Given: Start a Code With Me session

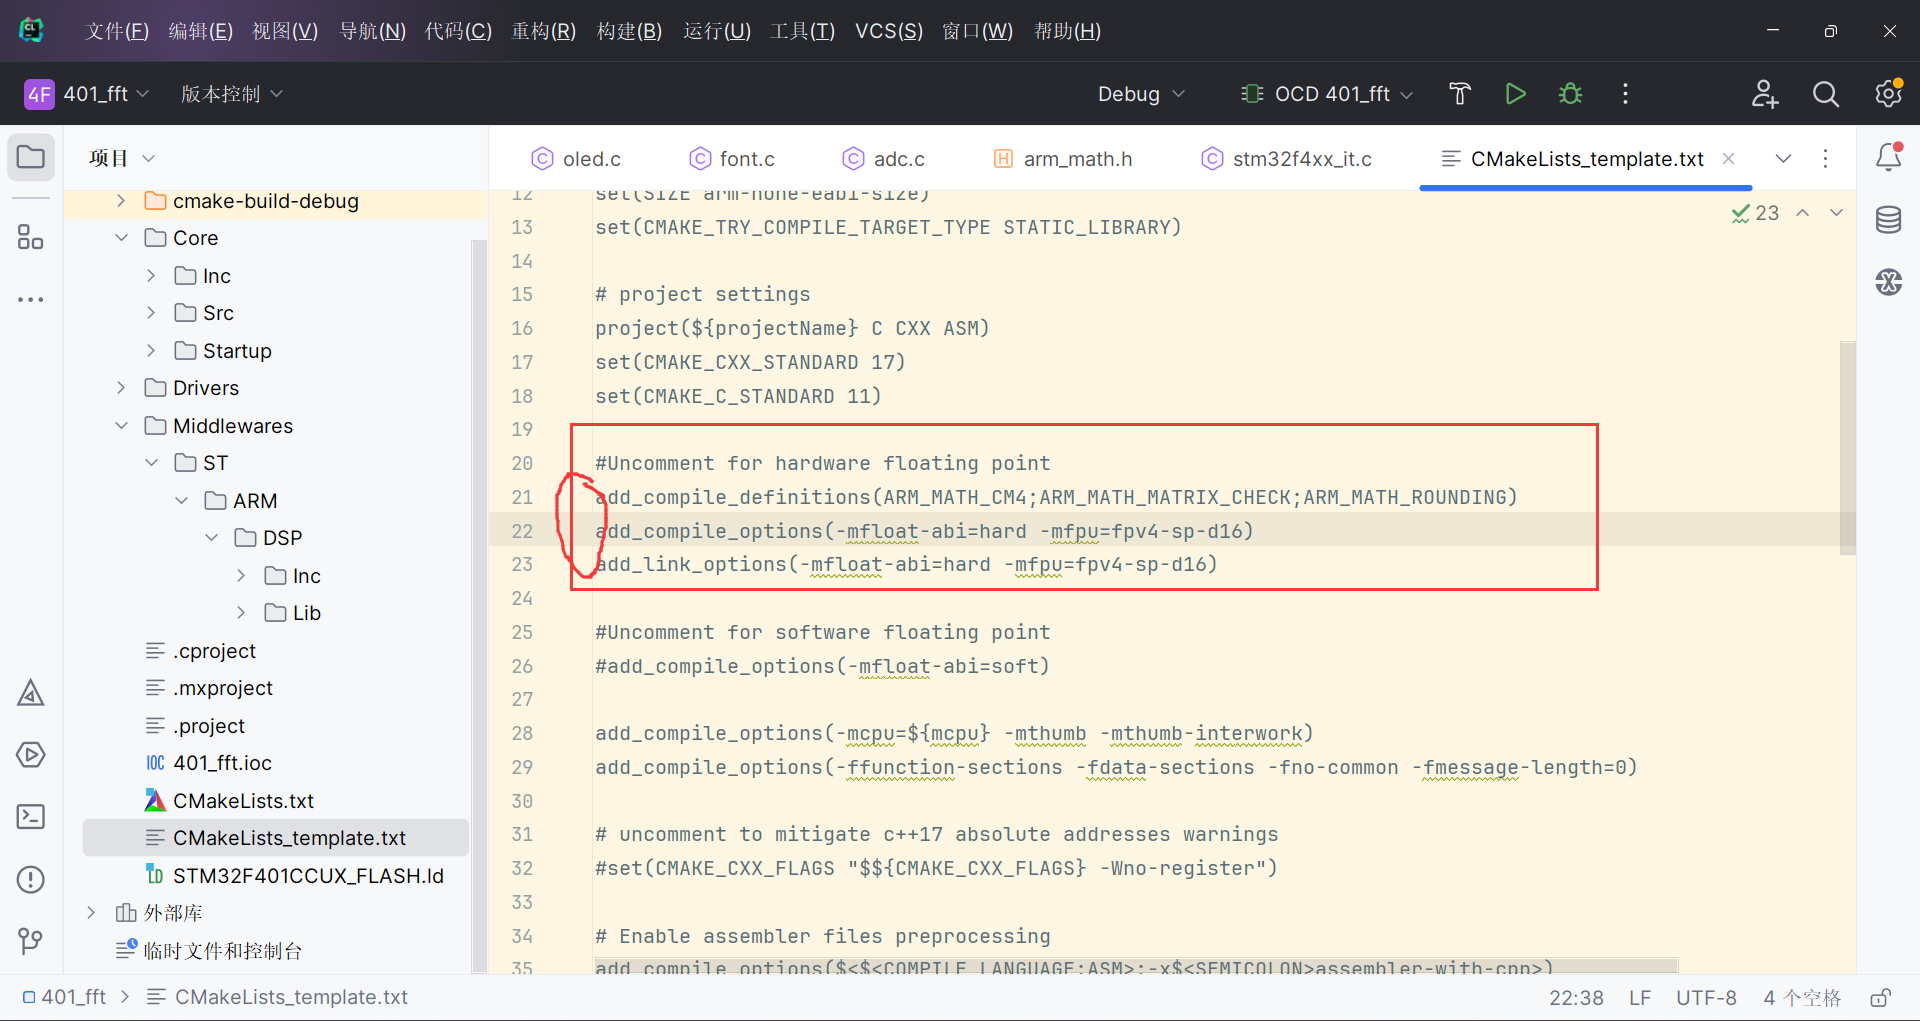Looking at the screenshot, I should click(x=1764, y=93).
